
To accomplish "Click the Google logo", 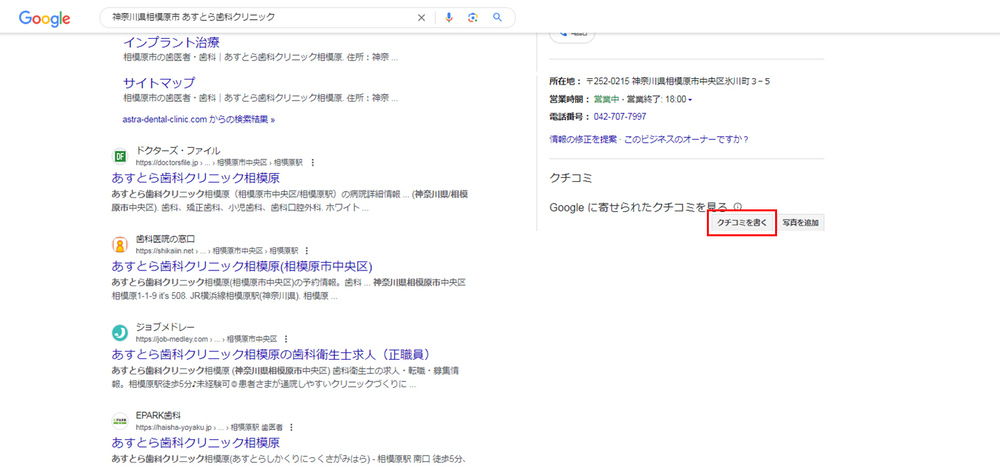I will (44, 18).
